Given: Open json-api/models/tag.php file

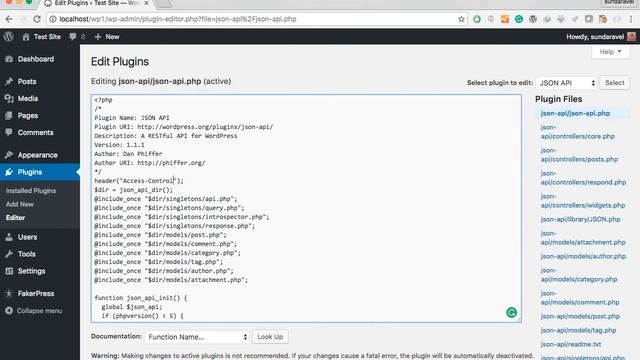Looking at the screenshot, I should click(x=578, y=330).
